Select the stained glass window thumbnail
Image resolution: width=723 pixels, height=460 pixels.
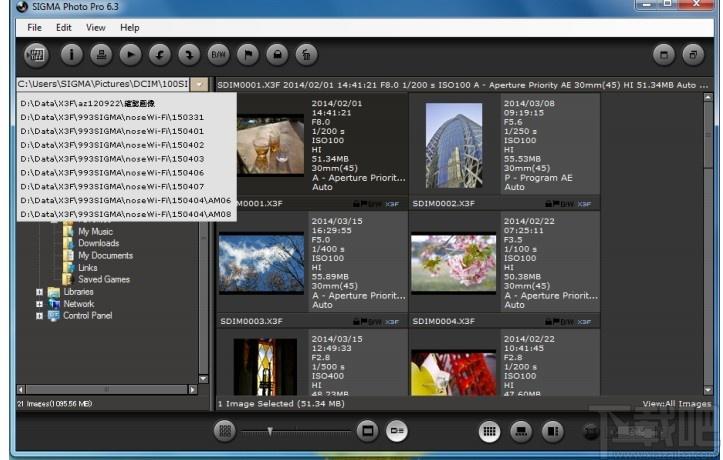coord(265,367)
